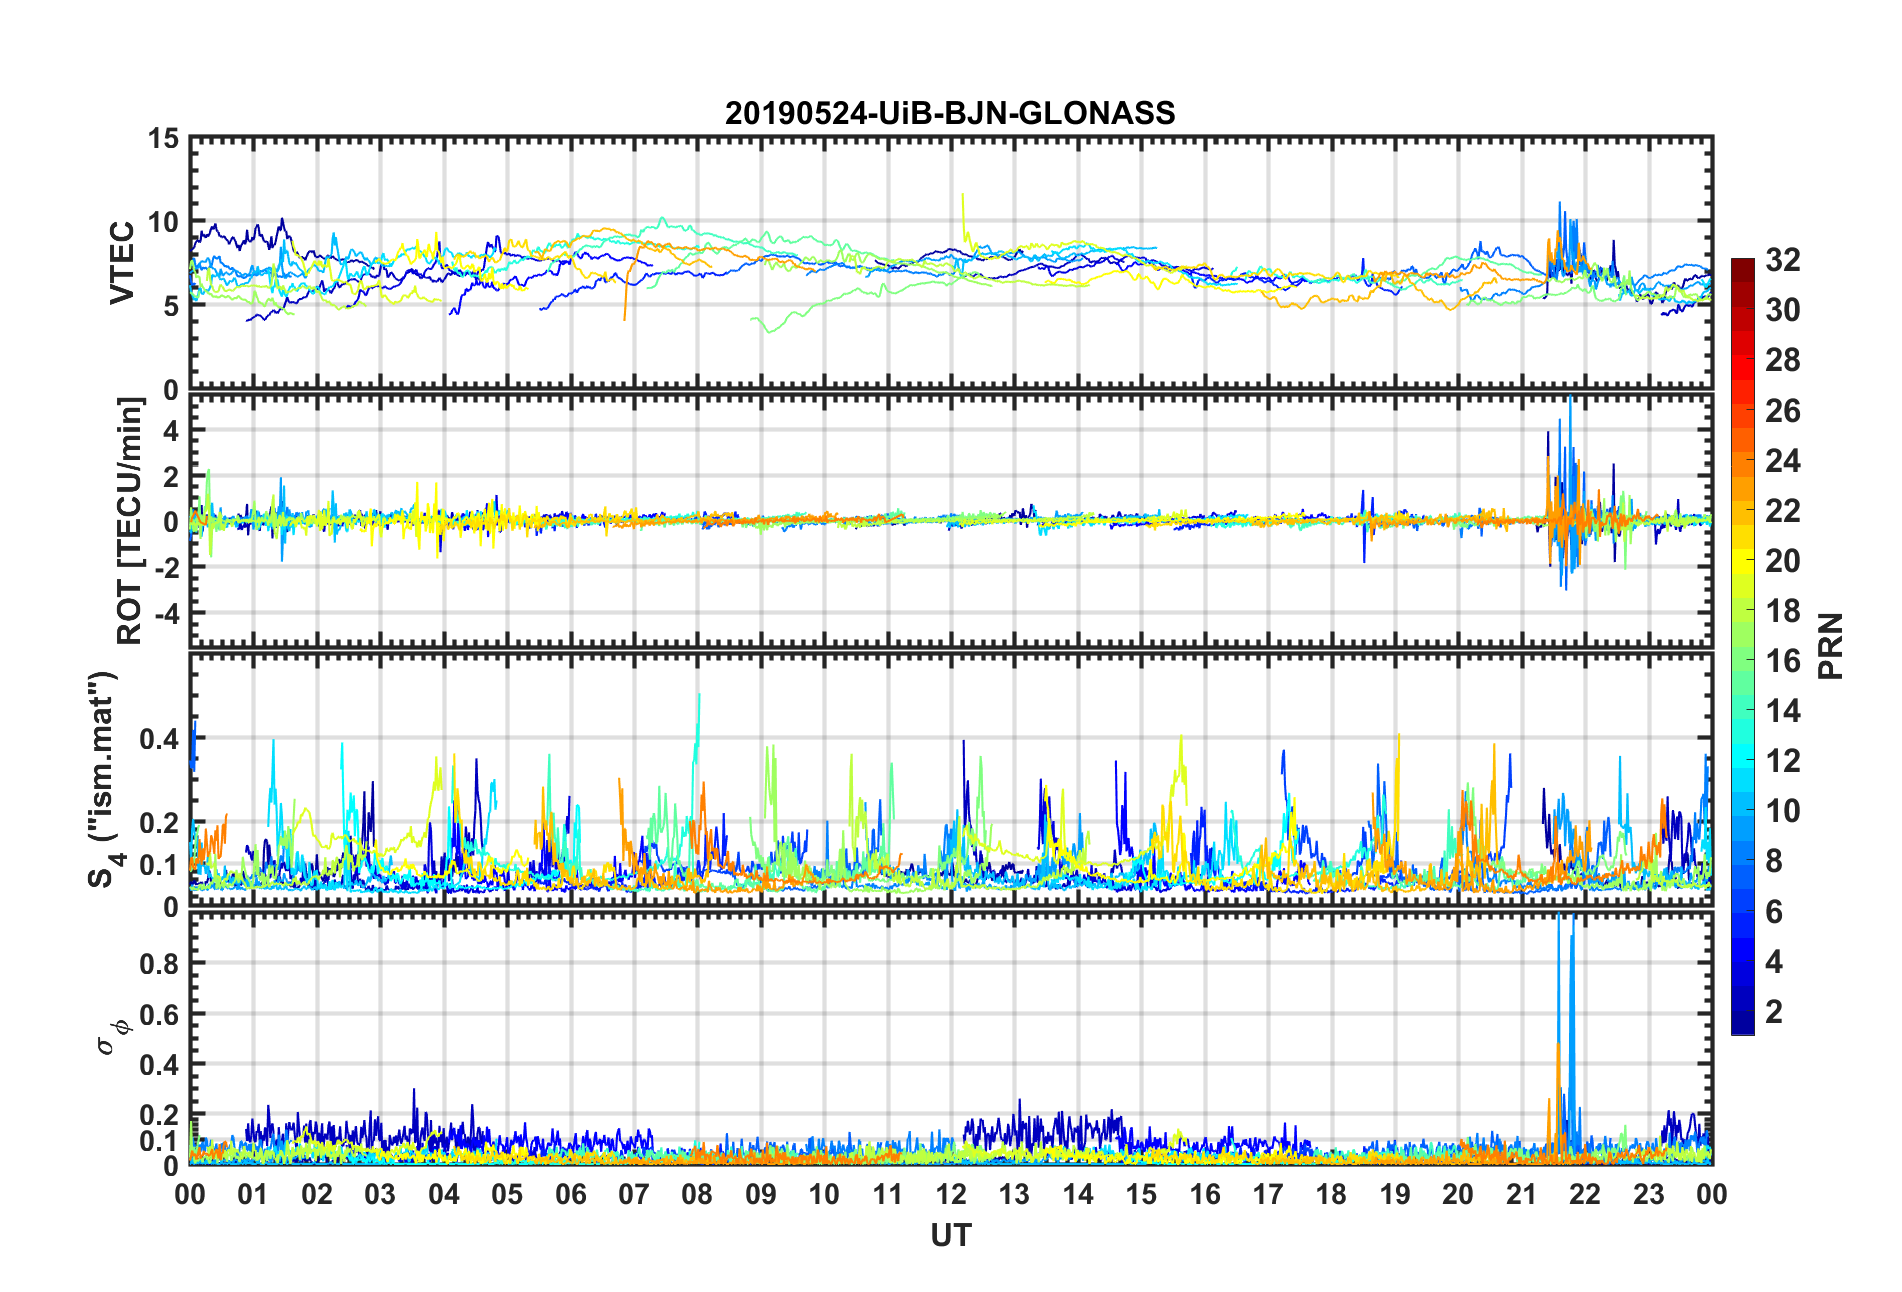Select colorbar tick label "26"
The height and width of the screenshot is (1292, 1902).
pyautogui.click(x=1783, y=411)
